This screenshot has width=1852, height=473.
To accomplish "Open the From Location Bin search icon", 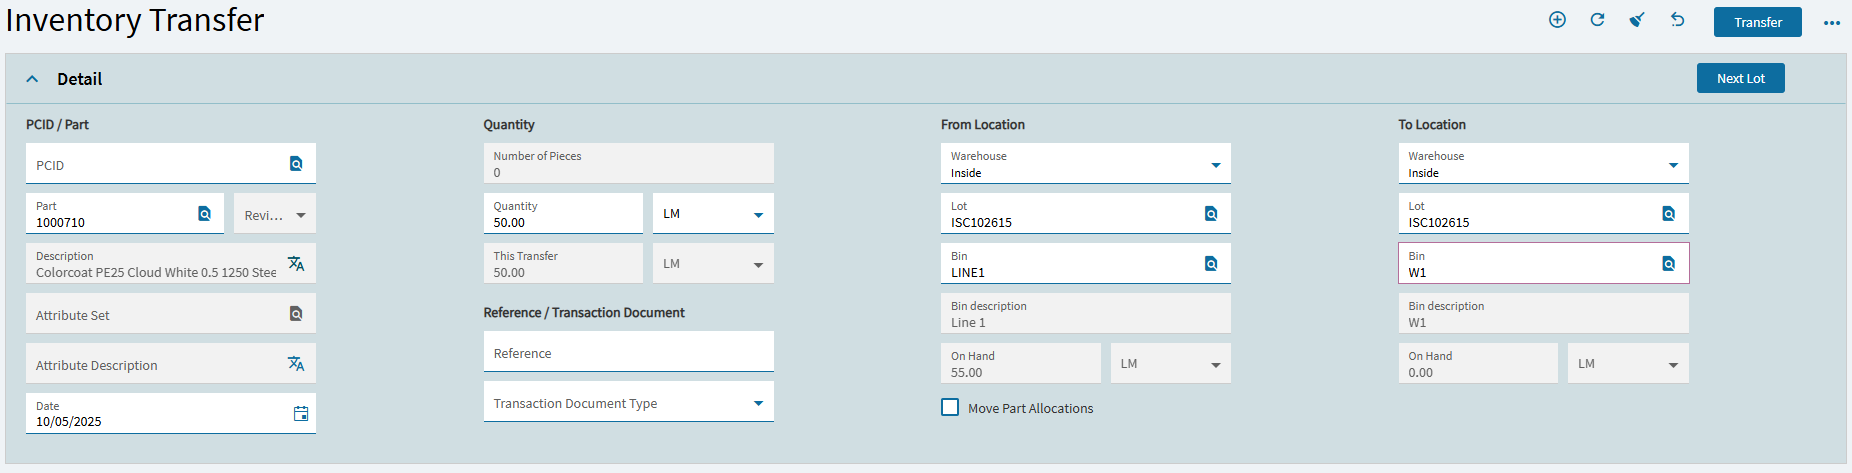I will click(1211, 264).
